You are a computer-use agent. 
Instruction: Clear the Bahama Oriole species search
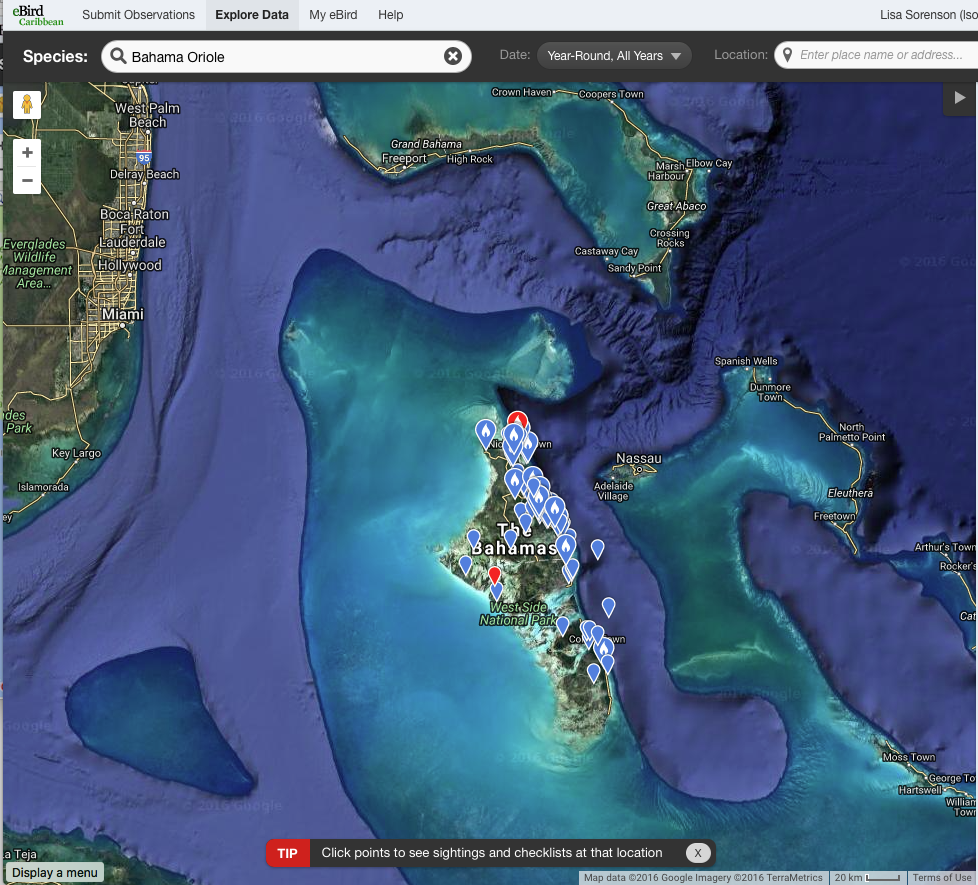tap(453, 56)
